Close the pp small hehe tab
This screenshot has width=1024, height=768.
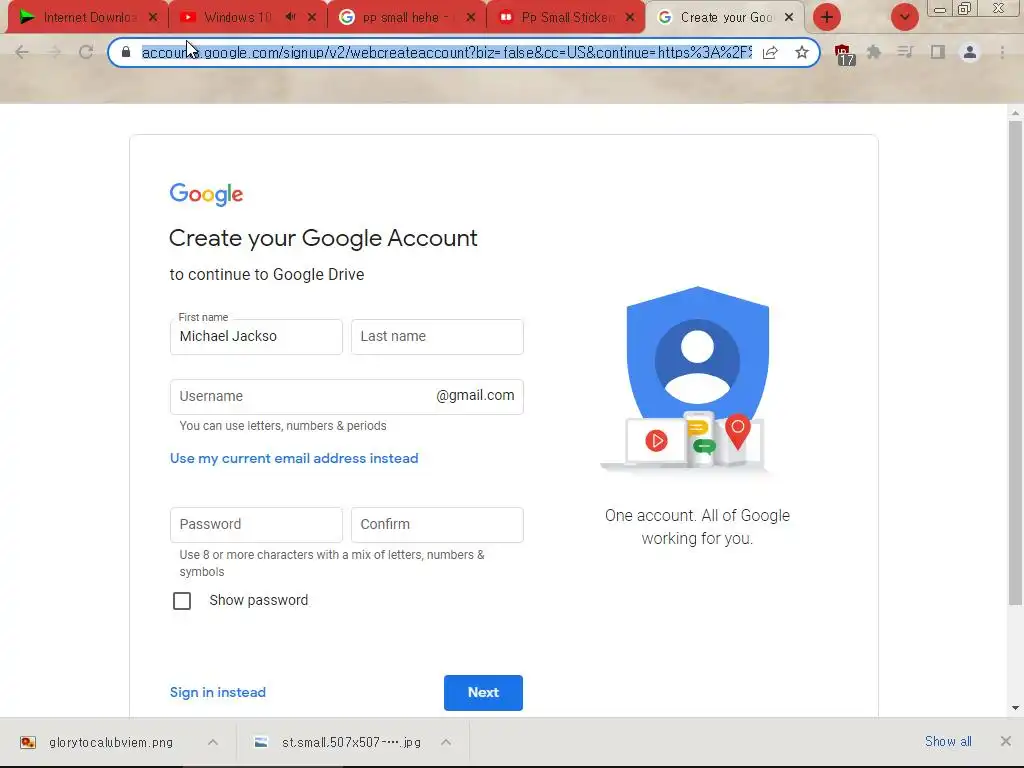pos(471,17)
